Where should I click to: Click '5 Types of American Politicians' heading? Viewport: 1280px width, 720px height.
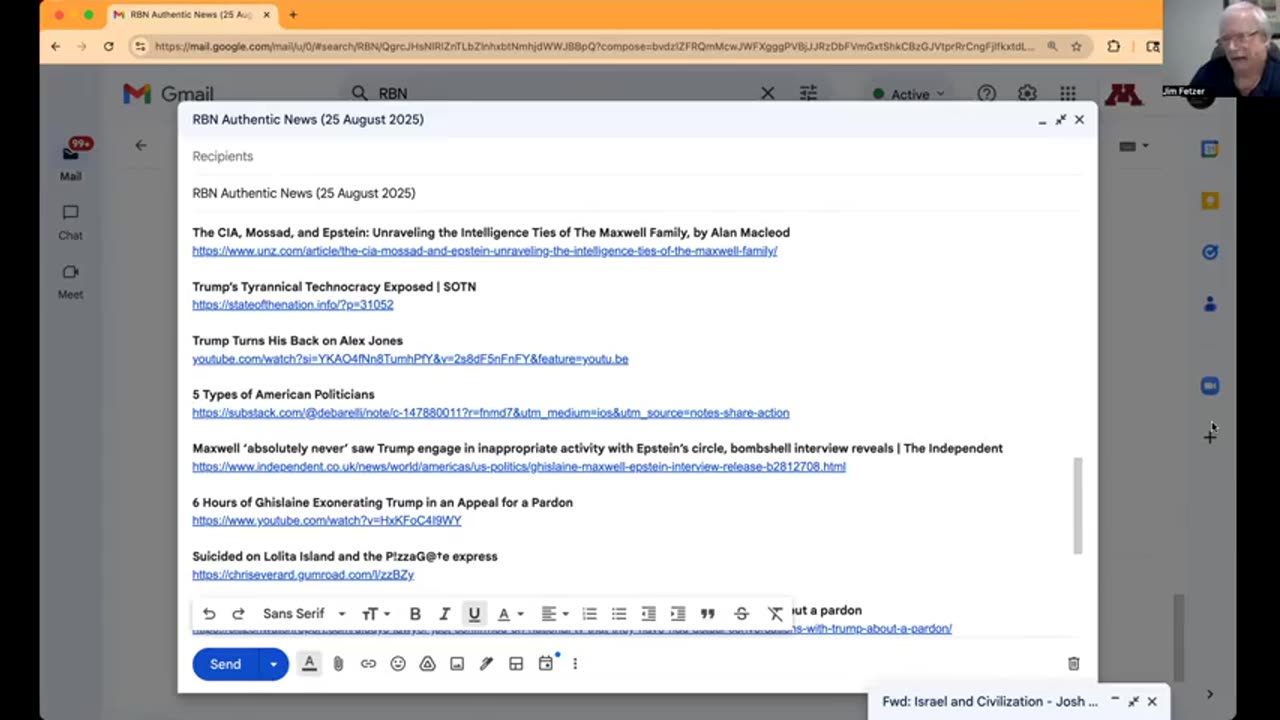[283, 394]
